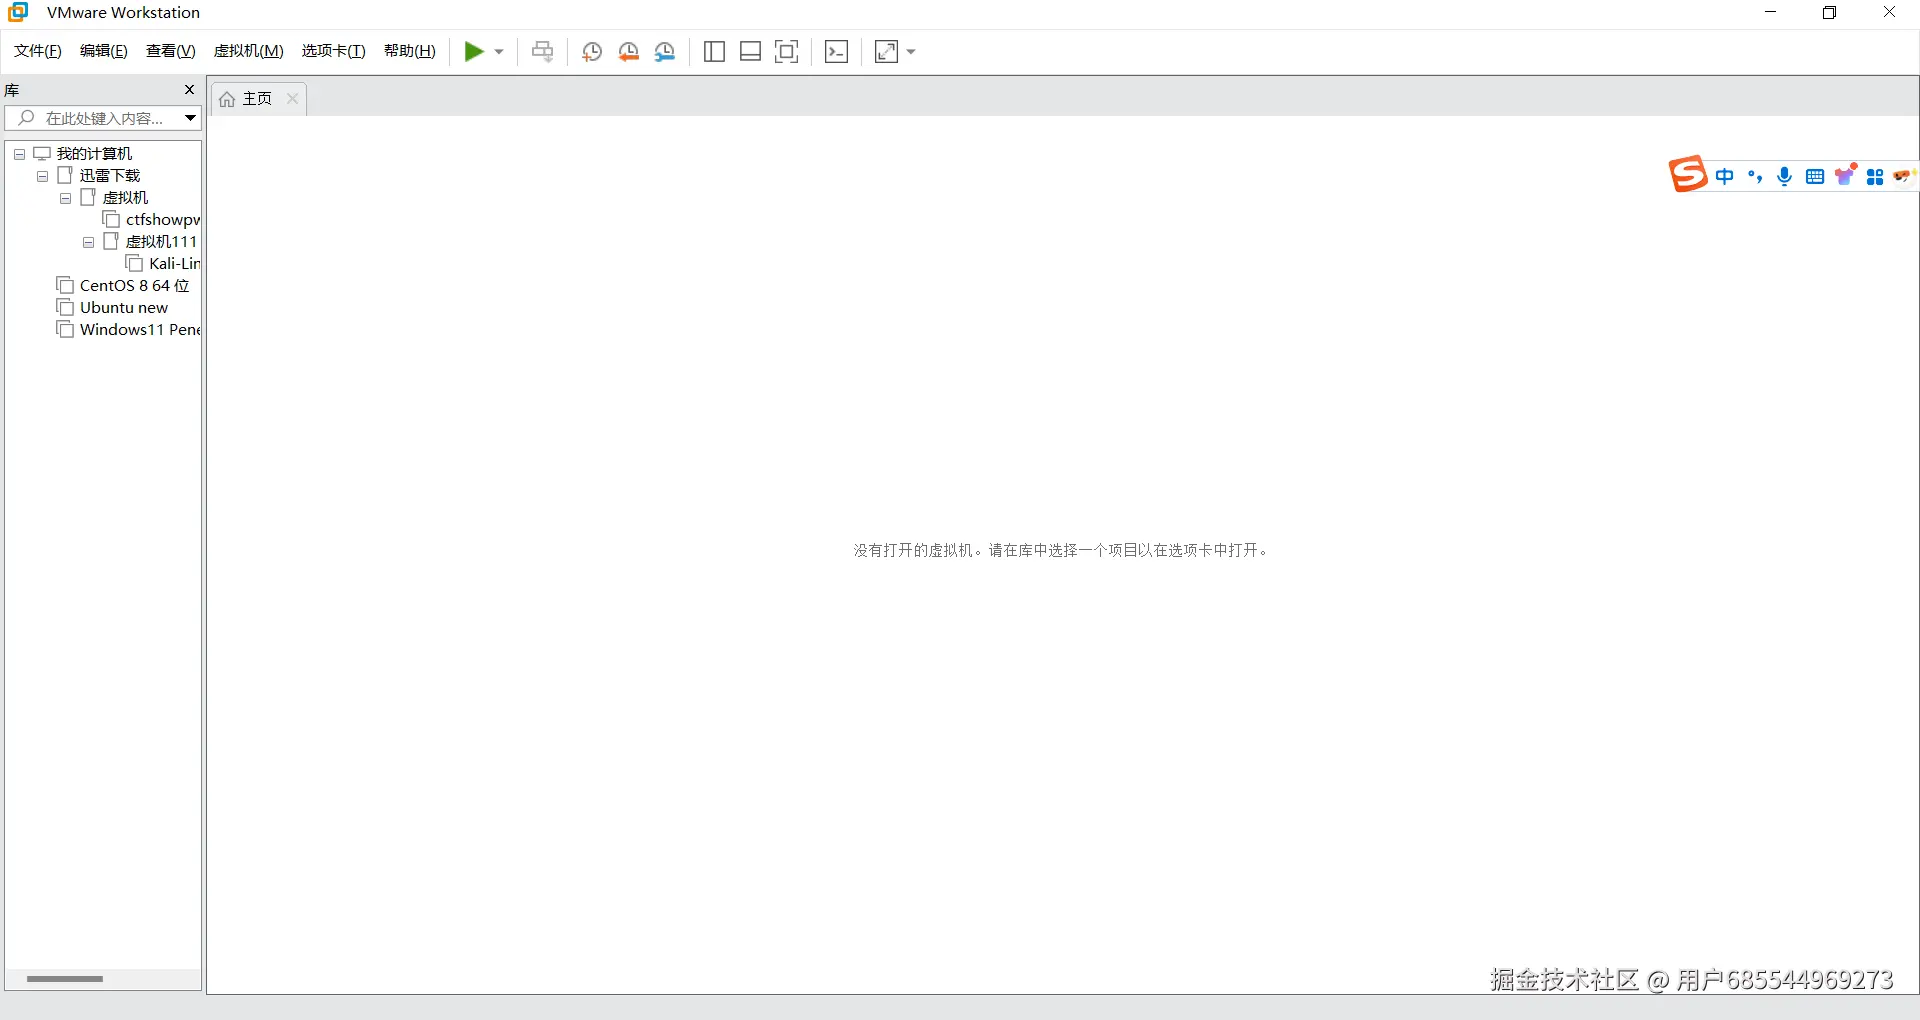Click the Sogou voice input microphone icon
The width and height of the screenshot is (1920, 1020).
click(x=1785, y=177)
